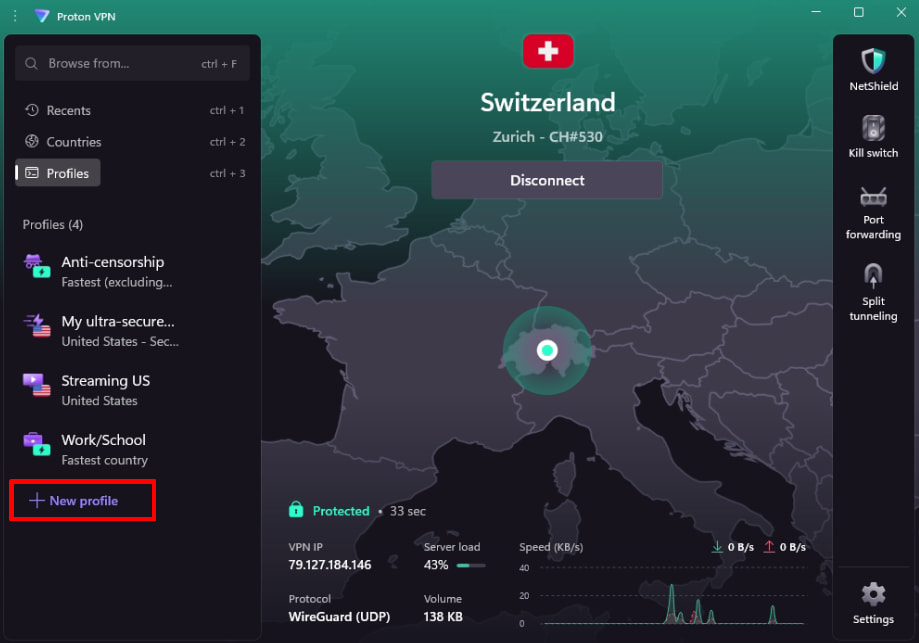
Task: Open the NetShield shield icon
Action: [873, 61]
